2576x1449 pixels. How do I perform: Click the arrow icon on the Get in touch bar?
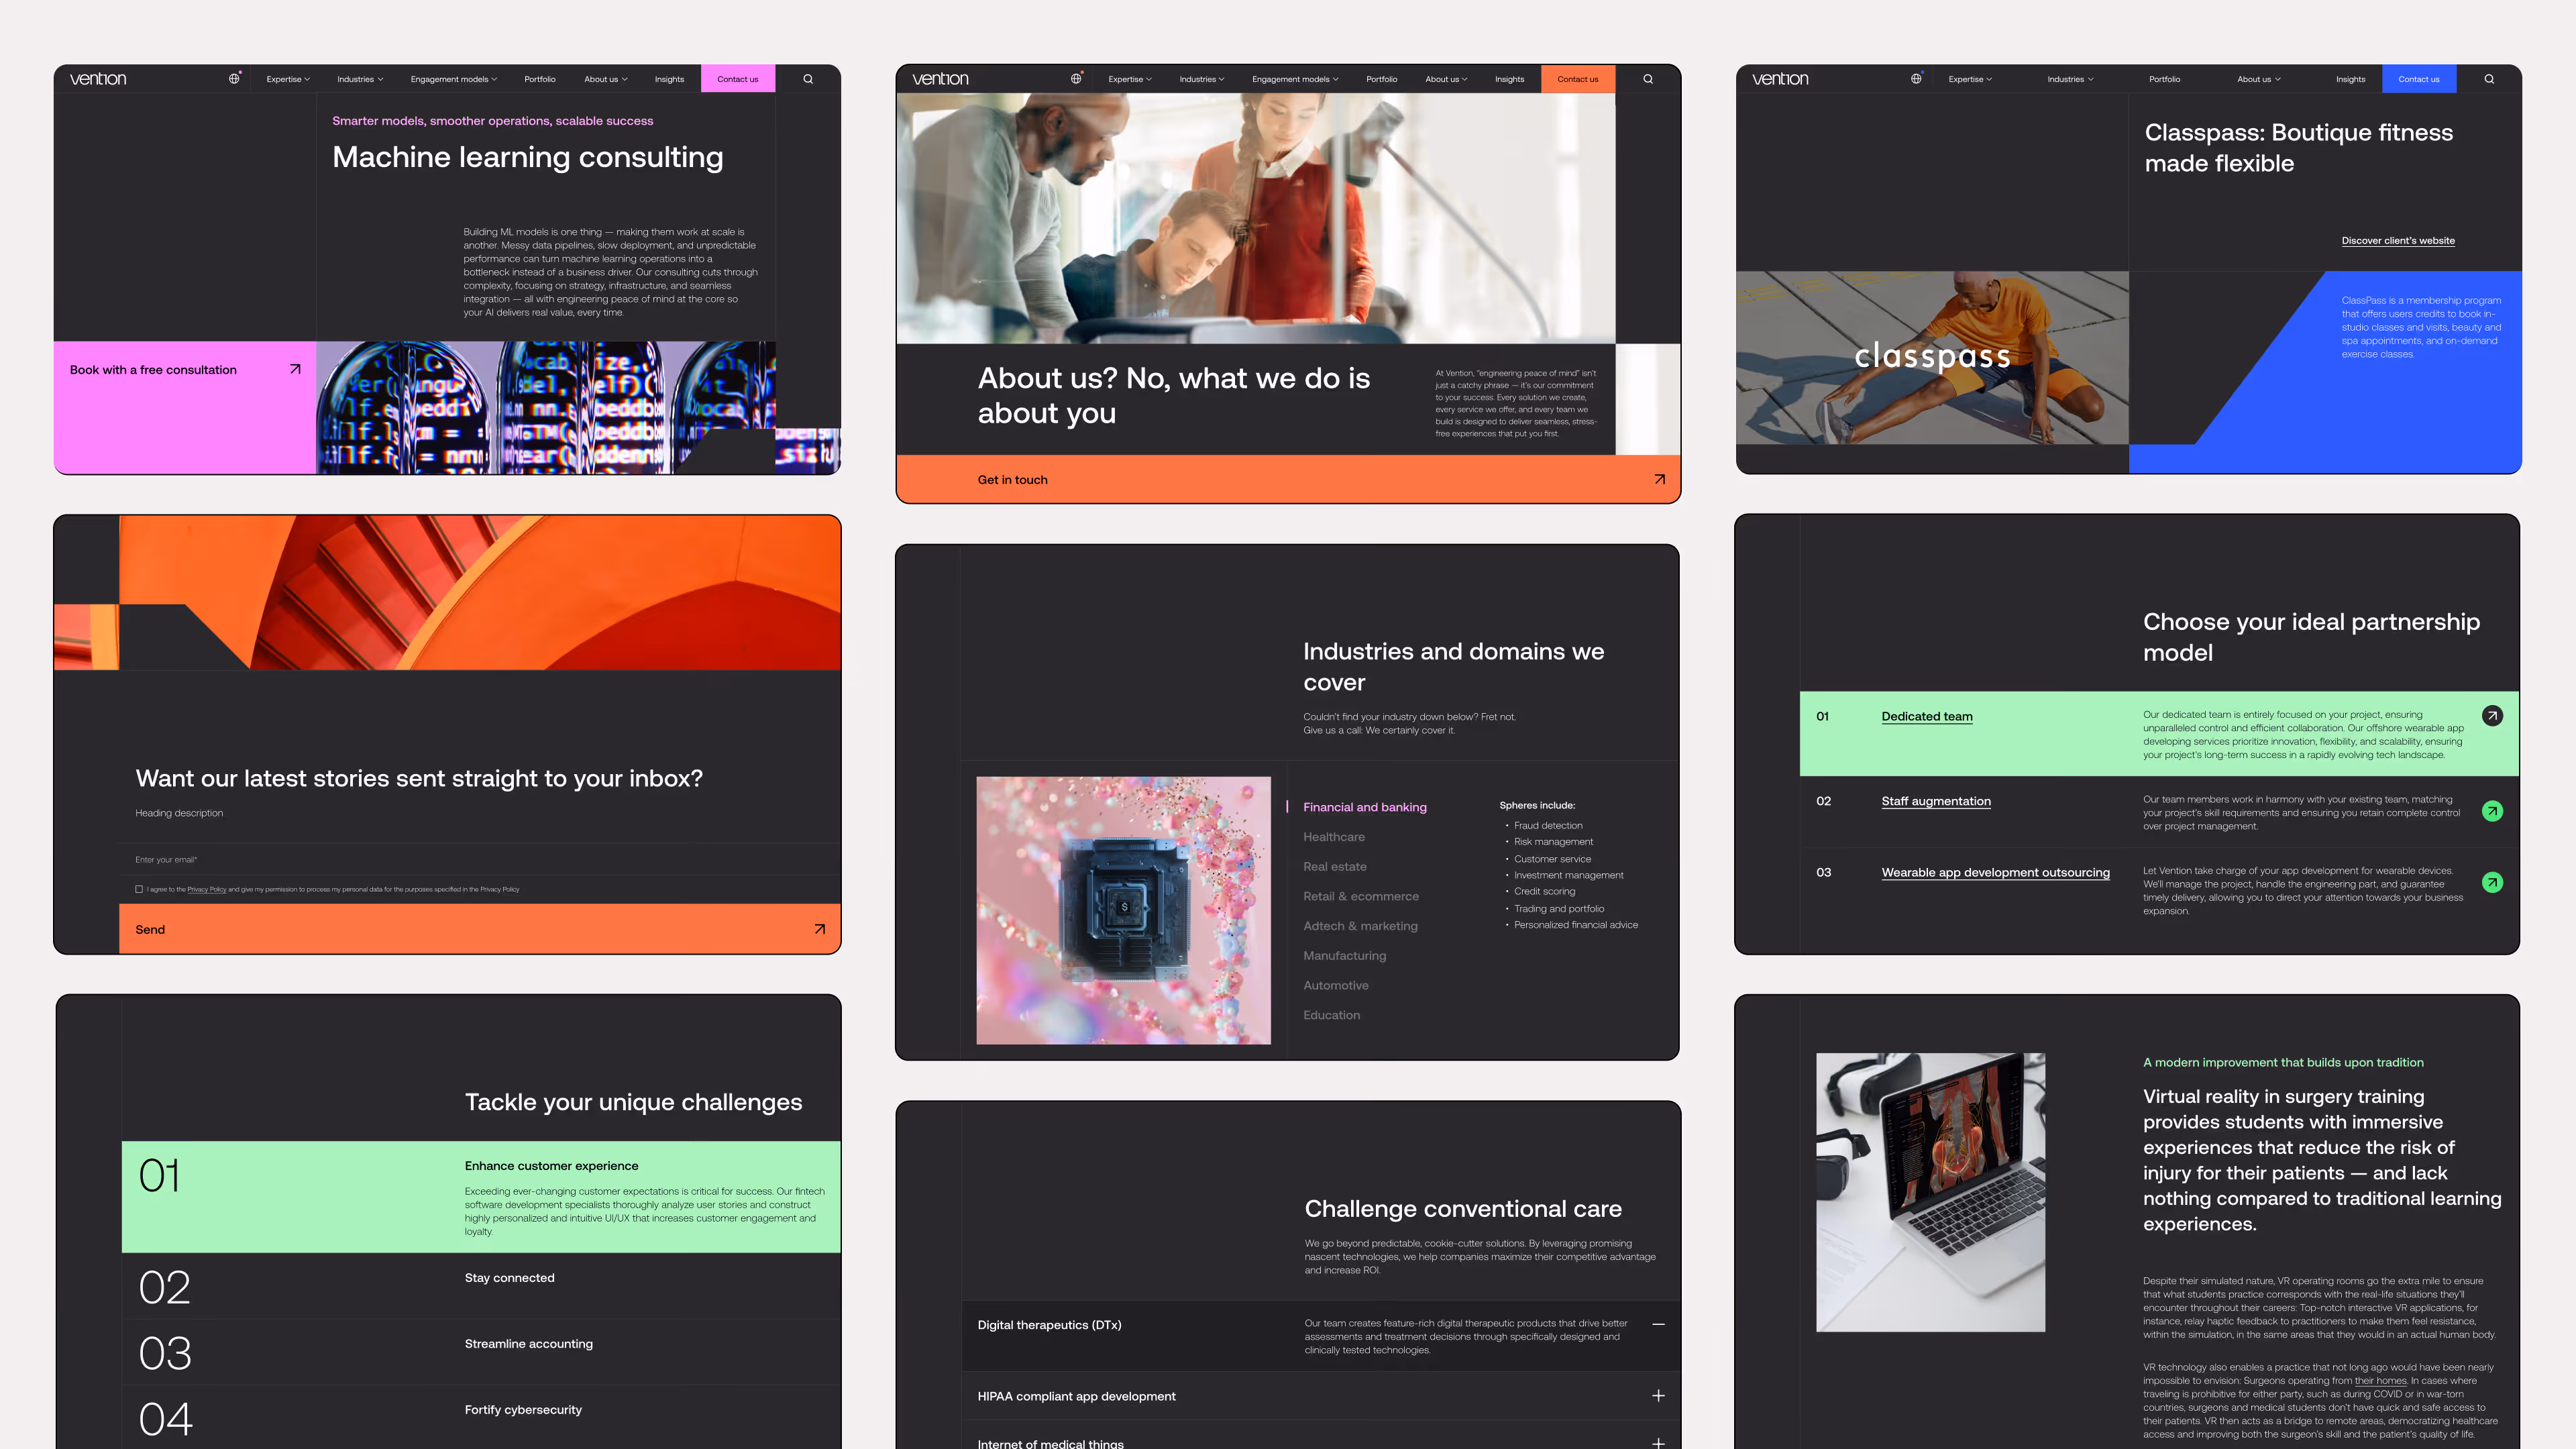pyautogui.click(x=1659, y=480)
